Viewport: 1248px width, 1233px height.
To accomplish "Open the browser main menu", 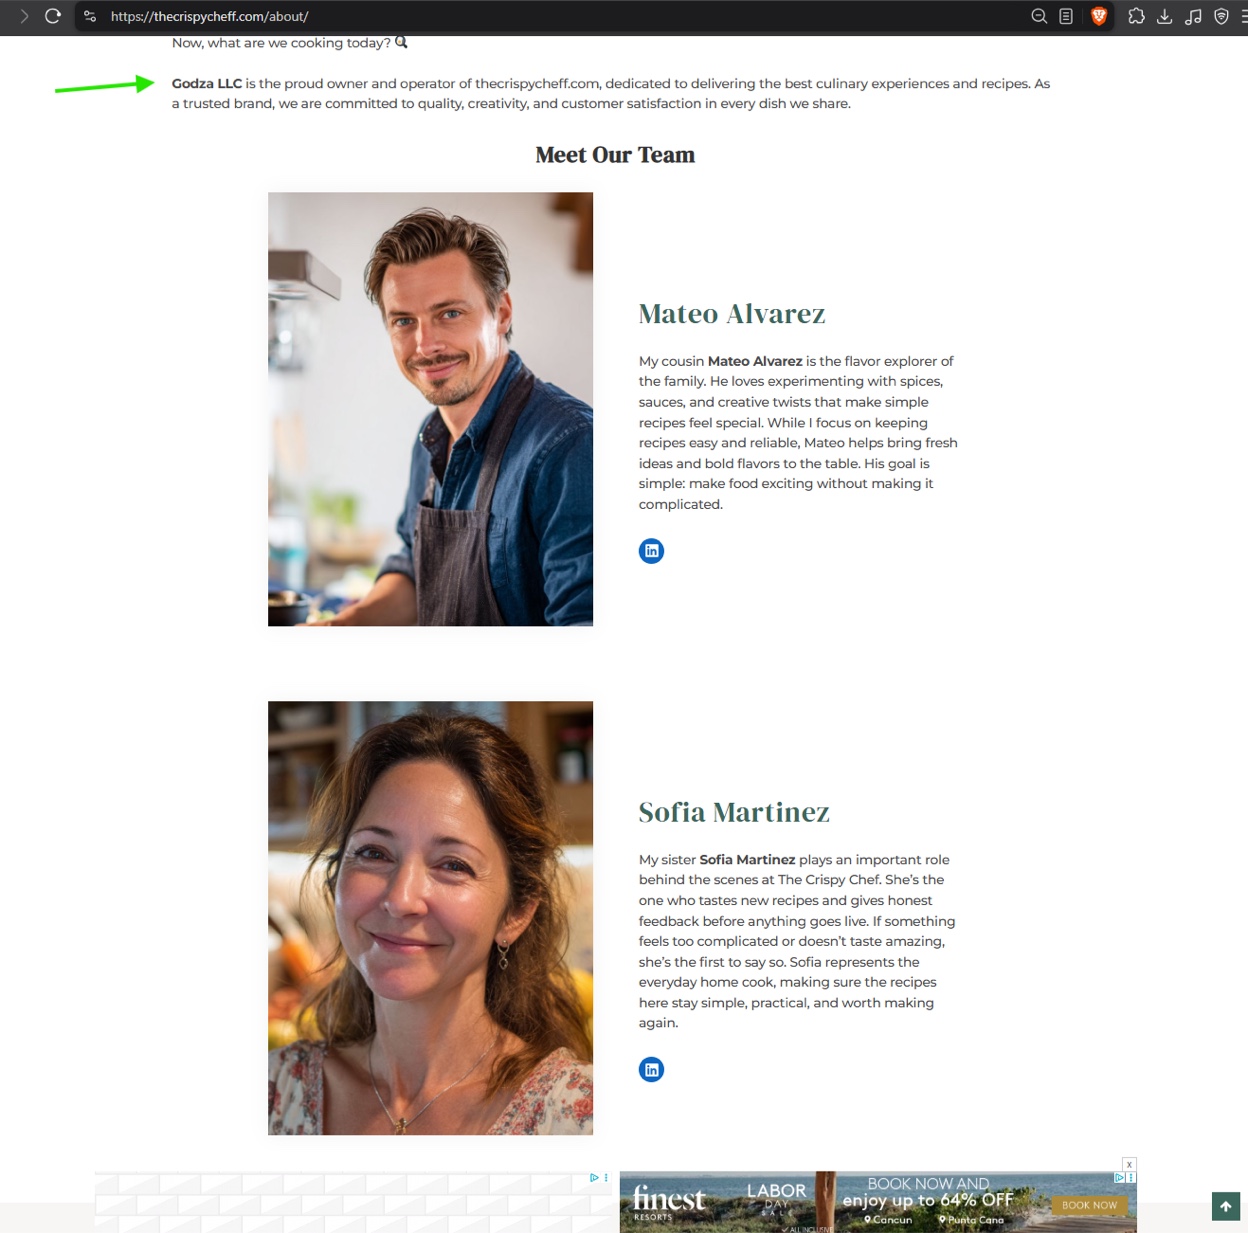I will point(1243,16).
